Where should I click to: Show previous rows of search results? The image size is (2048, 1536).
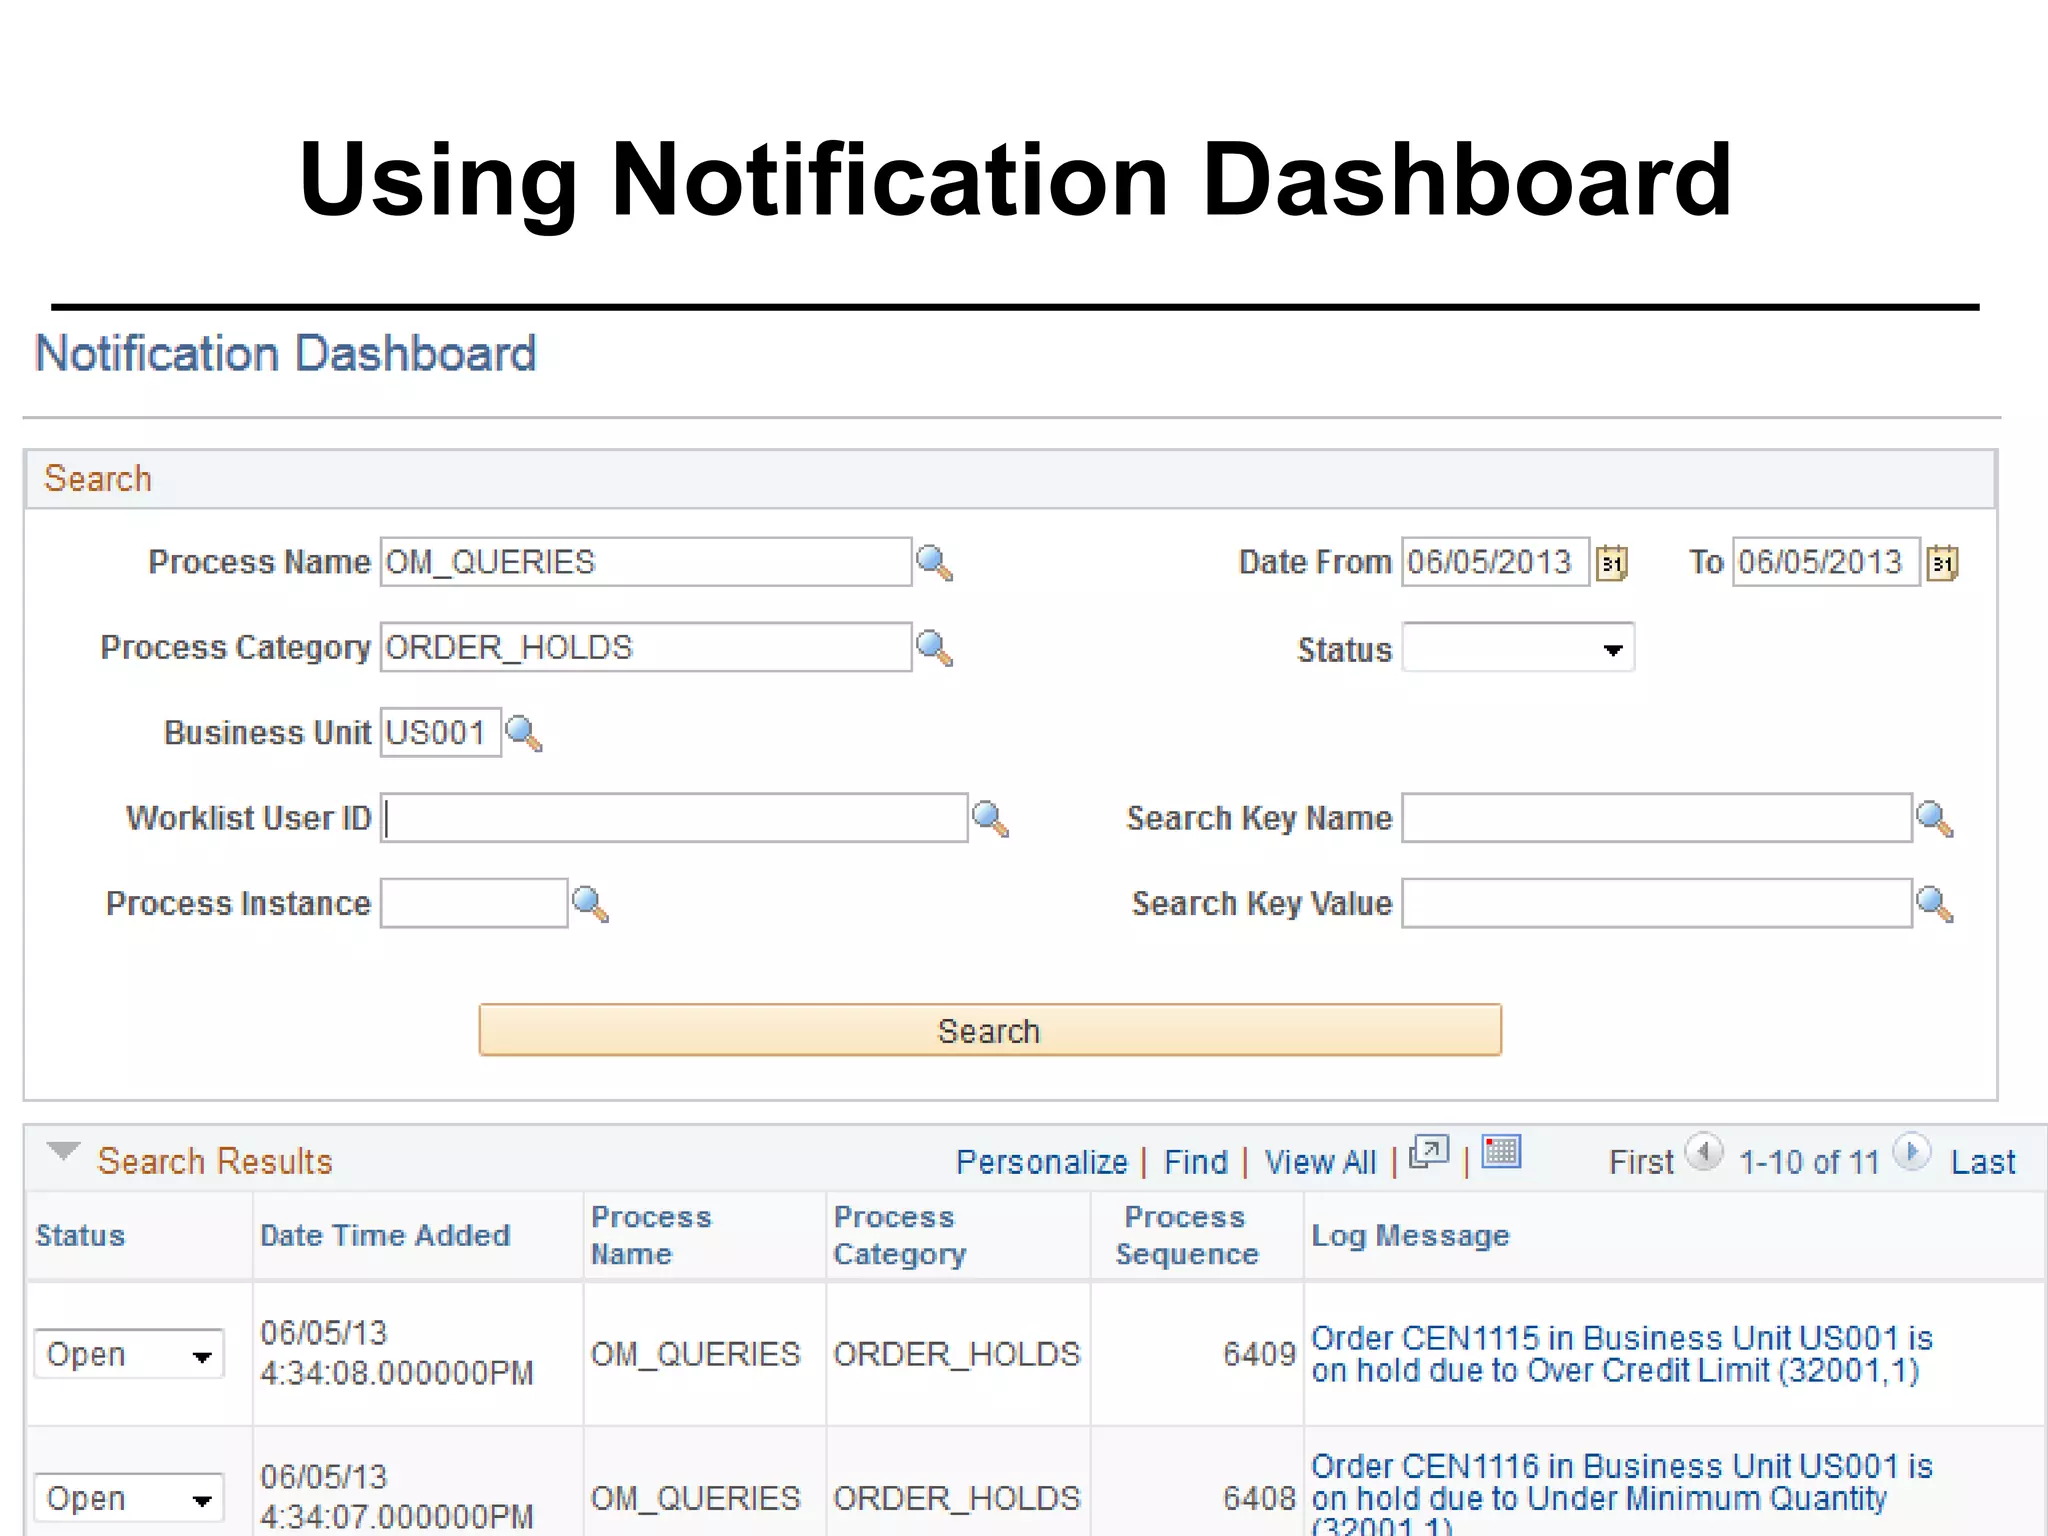[x=1704, y=1152]
